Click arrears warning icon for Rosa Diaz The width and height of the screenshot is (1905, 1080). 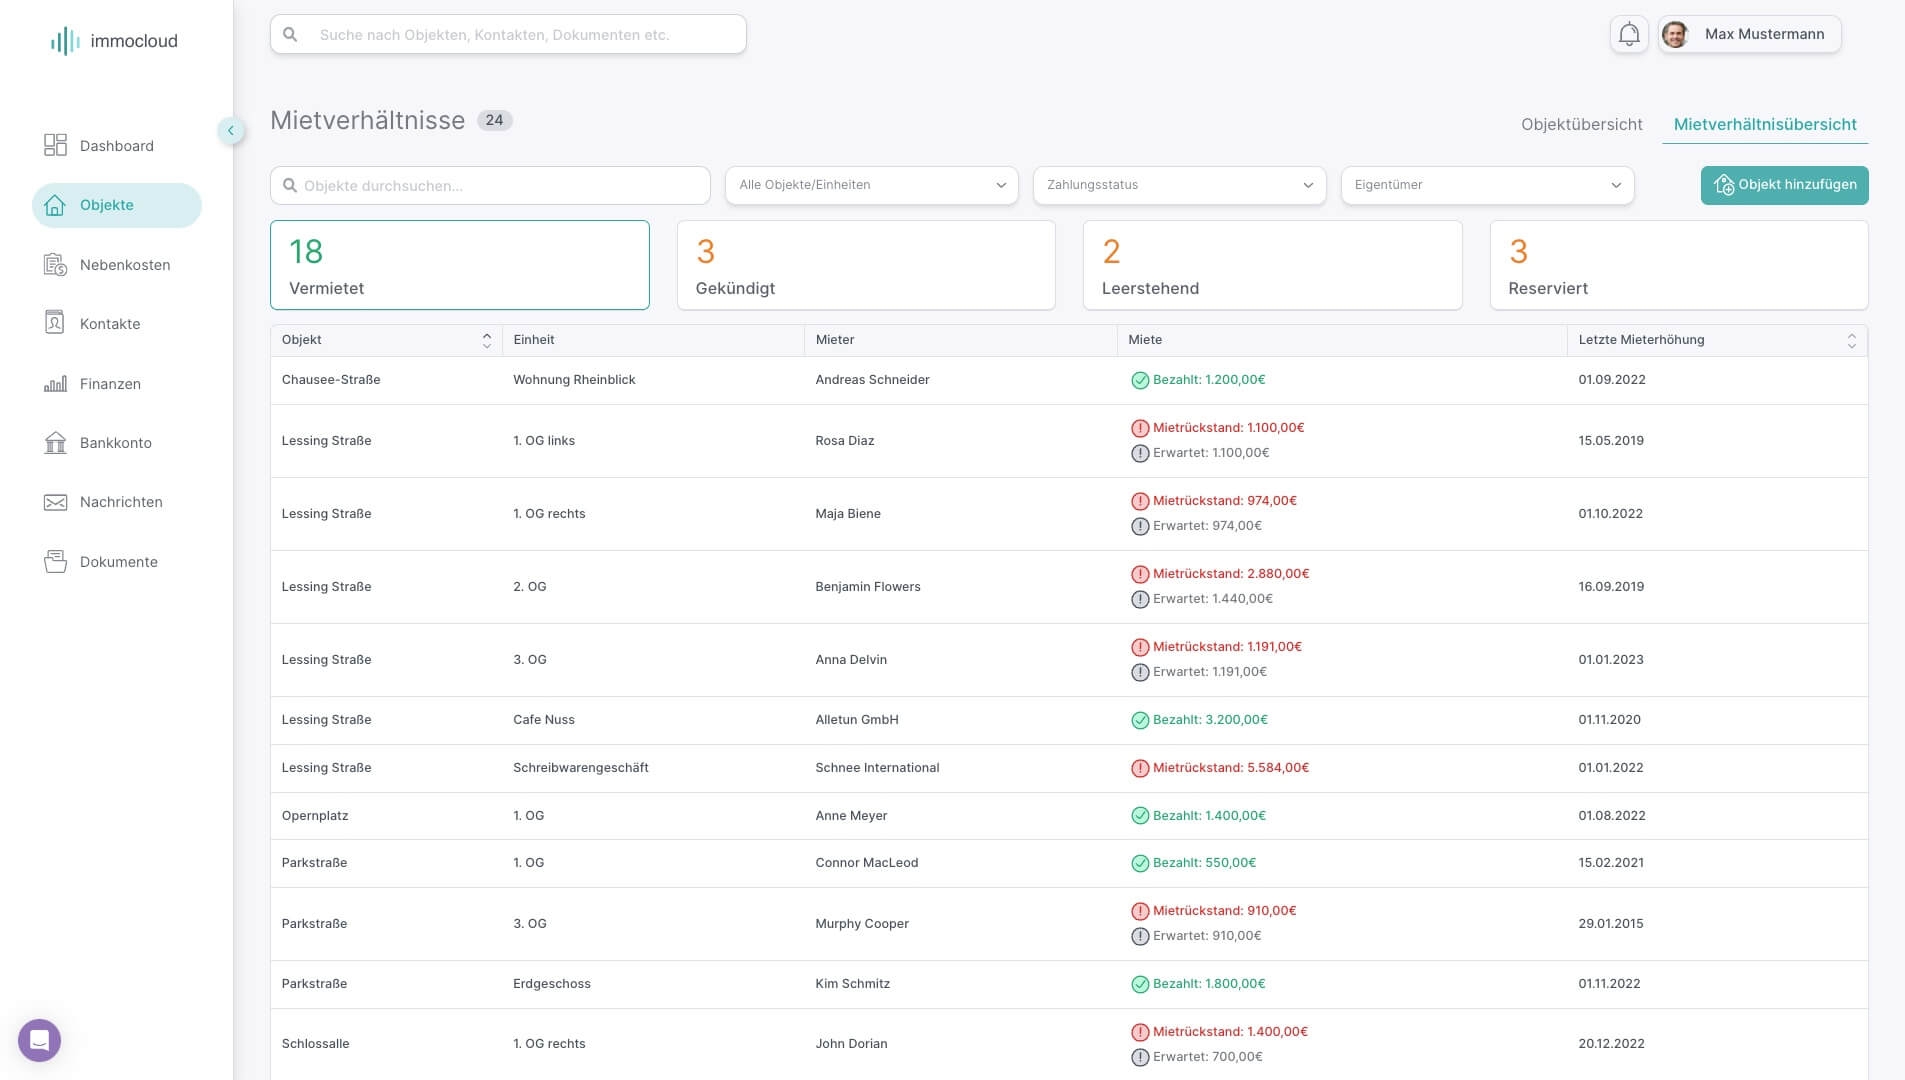1139,428
